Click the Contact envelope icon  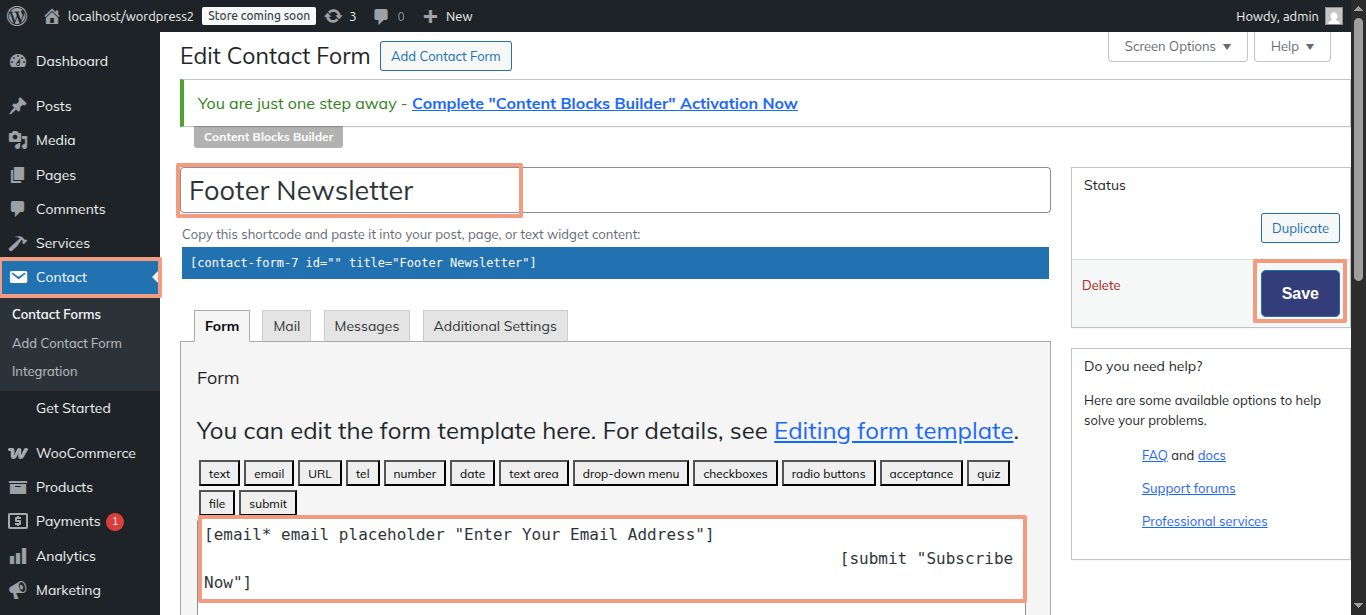click(18, 277)
